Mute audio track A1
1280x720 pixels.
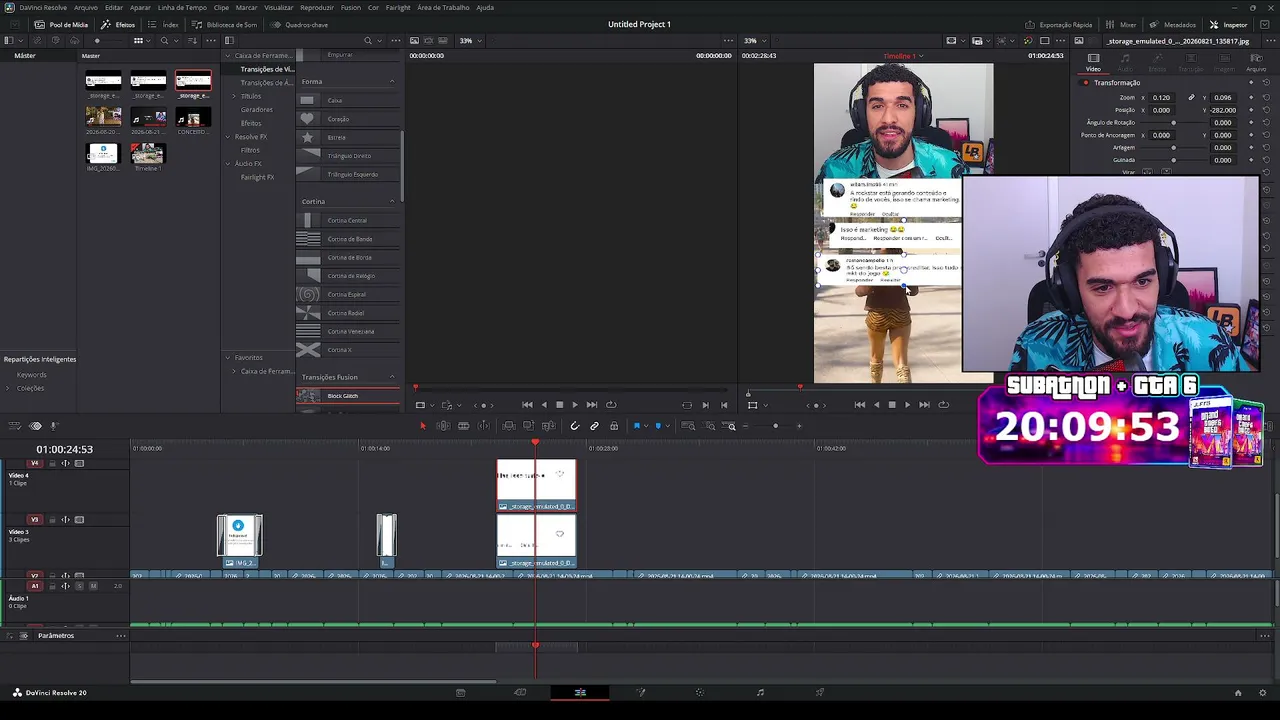(93, 586)
